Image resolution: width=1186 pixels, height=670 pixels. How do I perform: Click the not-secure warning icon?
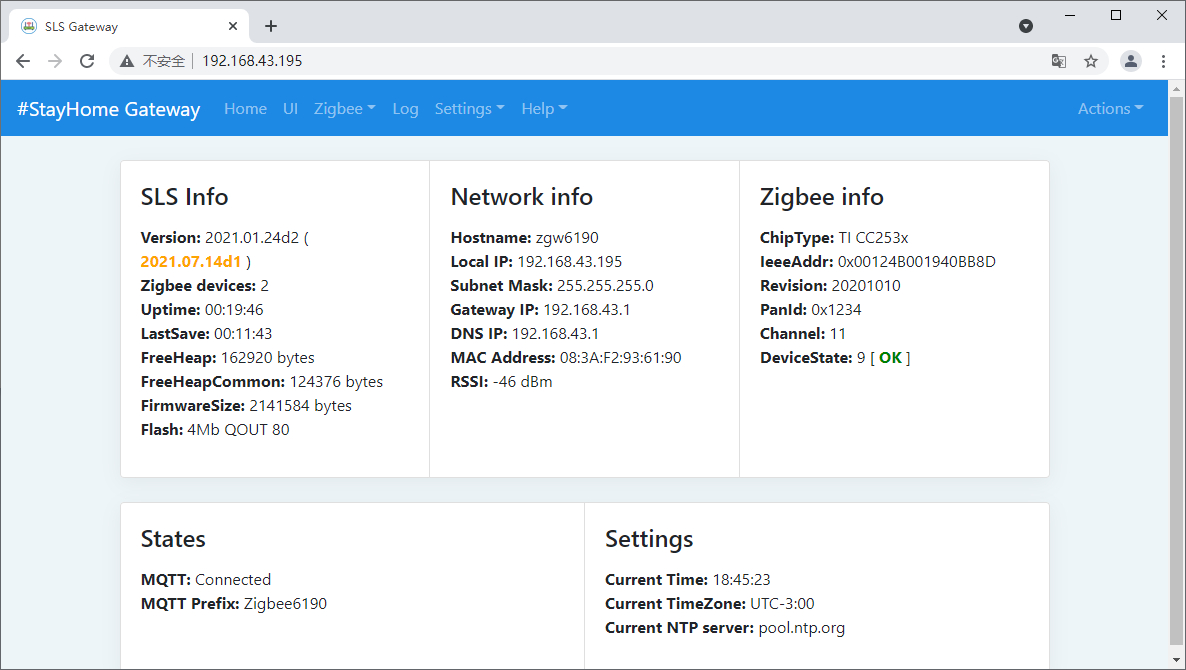coord(127,61)
